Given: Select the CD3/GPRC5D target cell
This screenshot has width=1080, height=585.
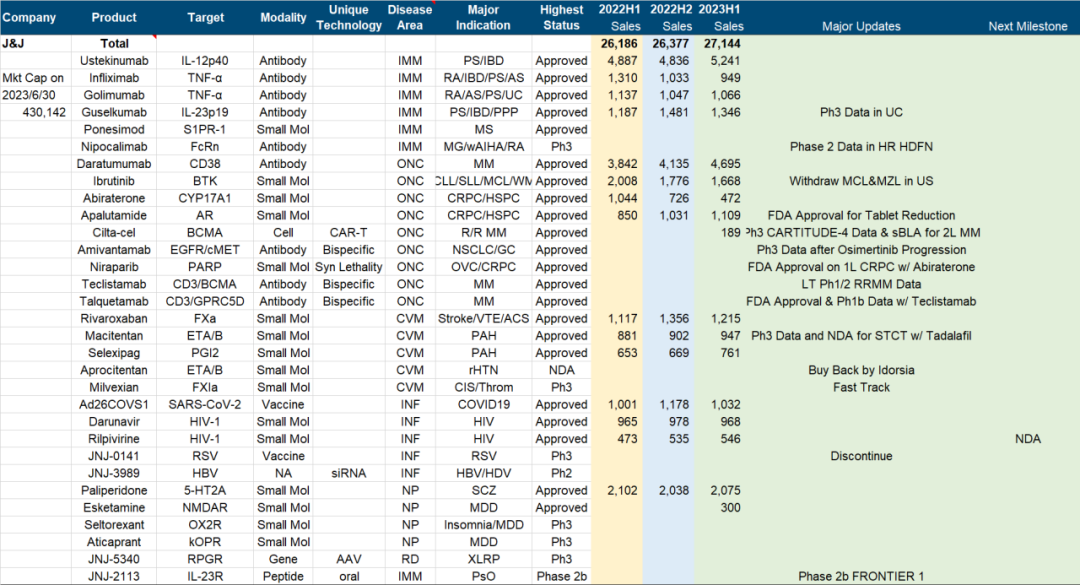Looking at the screenshot, I should [x=205, y=302].
